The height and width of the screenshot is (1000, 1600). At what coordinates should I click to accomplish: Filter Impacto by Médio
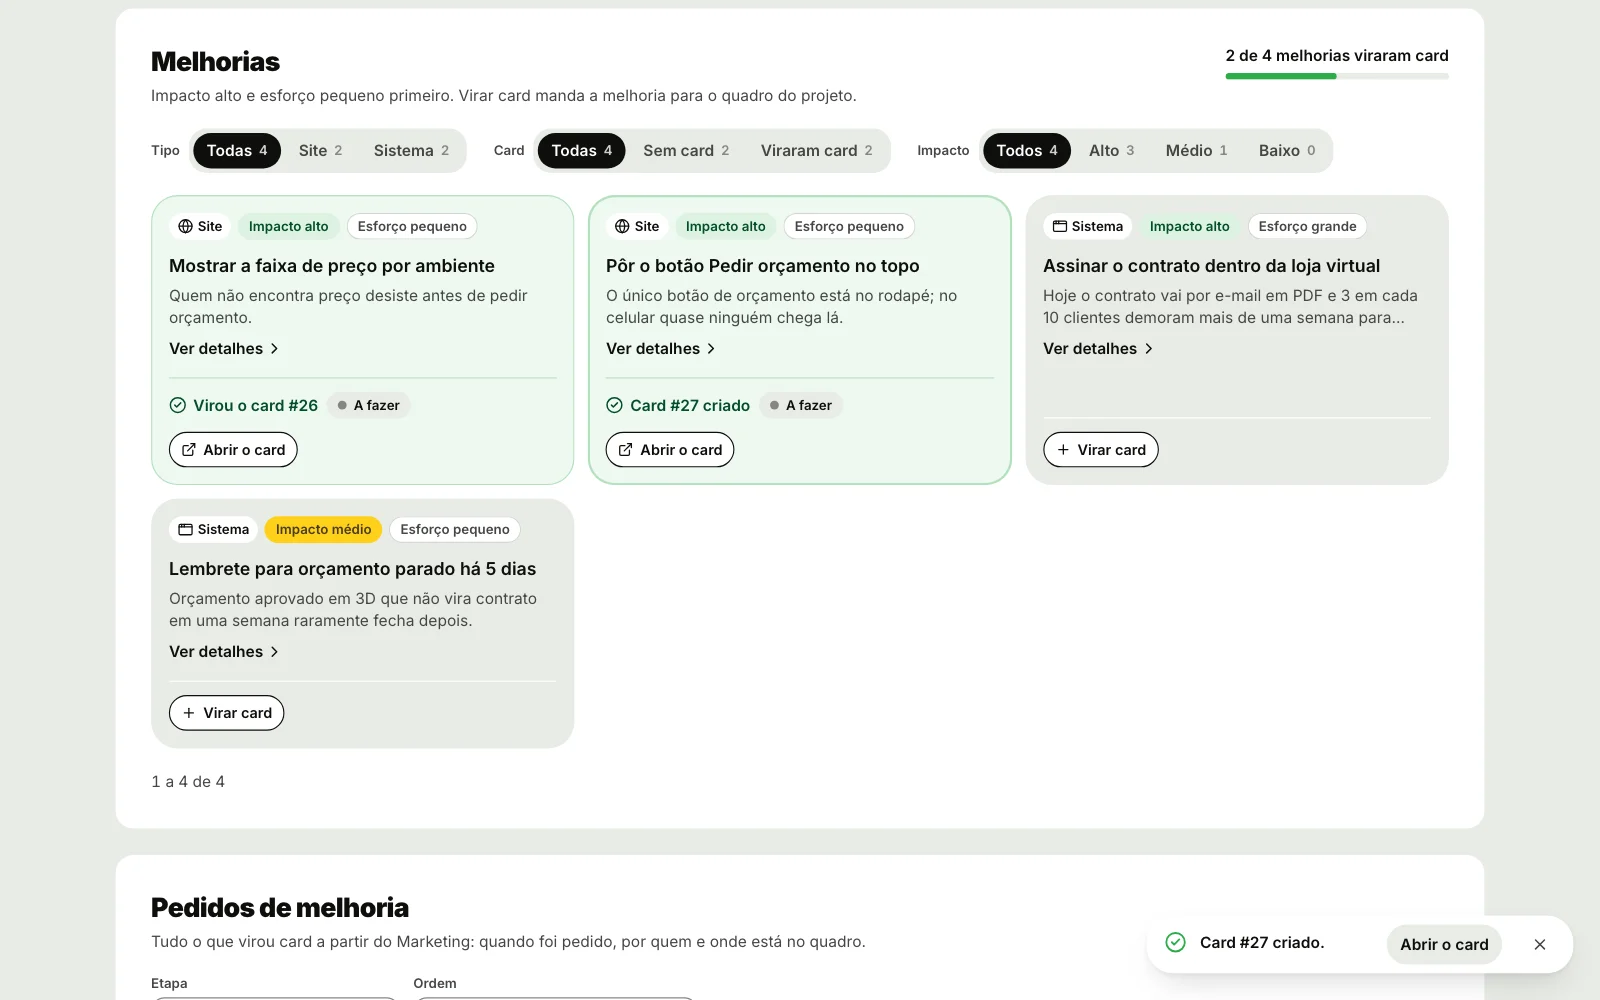[x=1196, y=151]
